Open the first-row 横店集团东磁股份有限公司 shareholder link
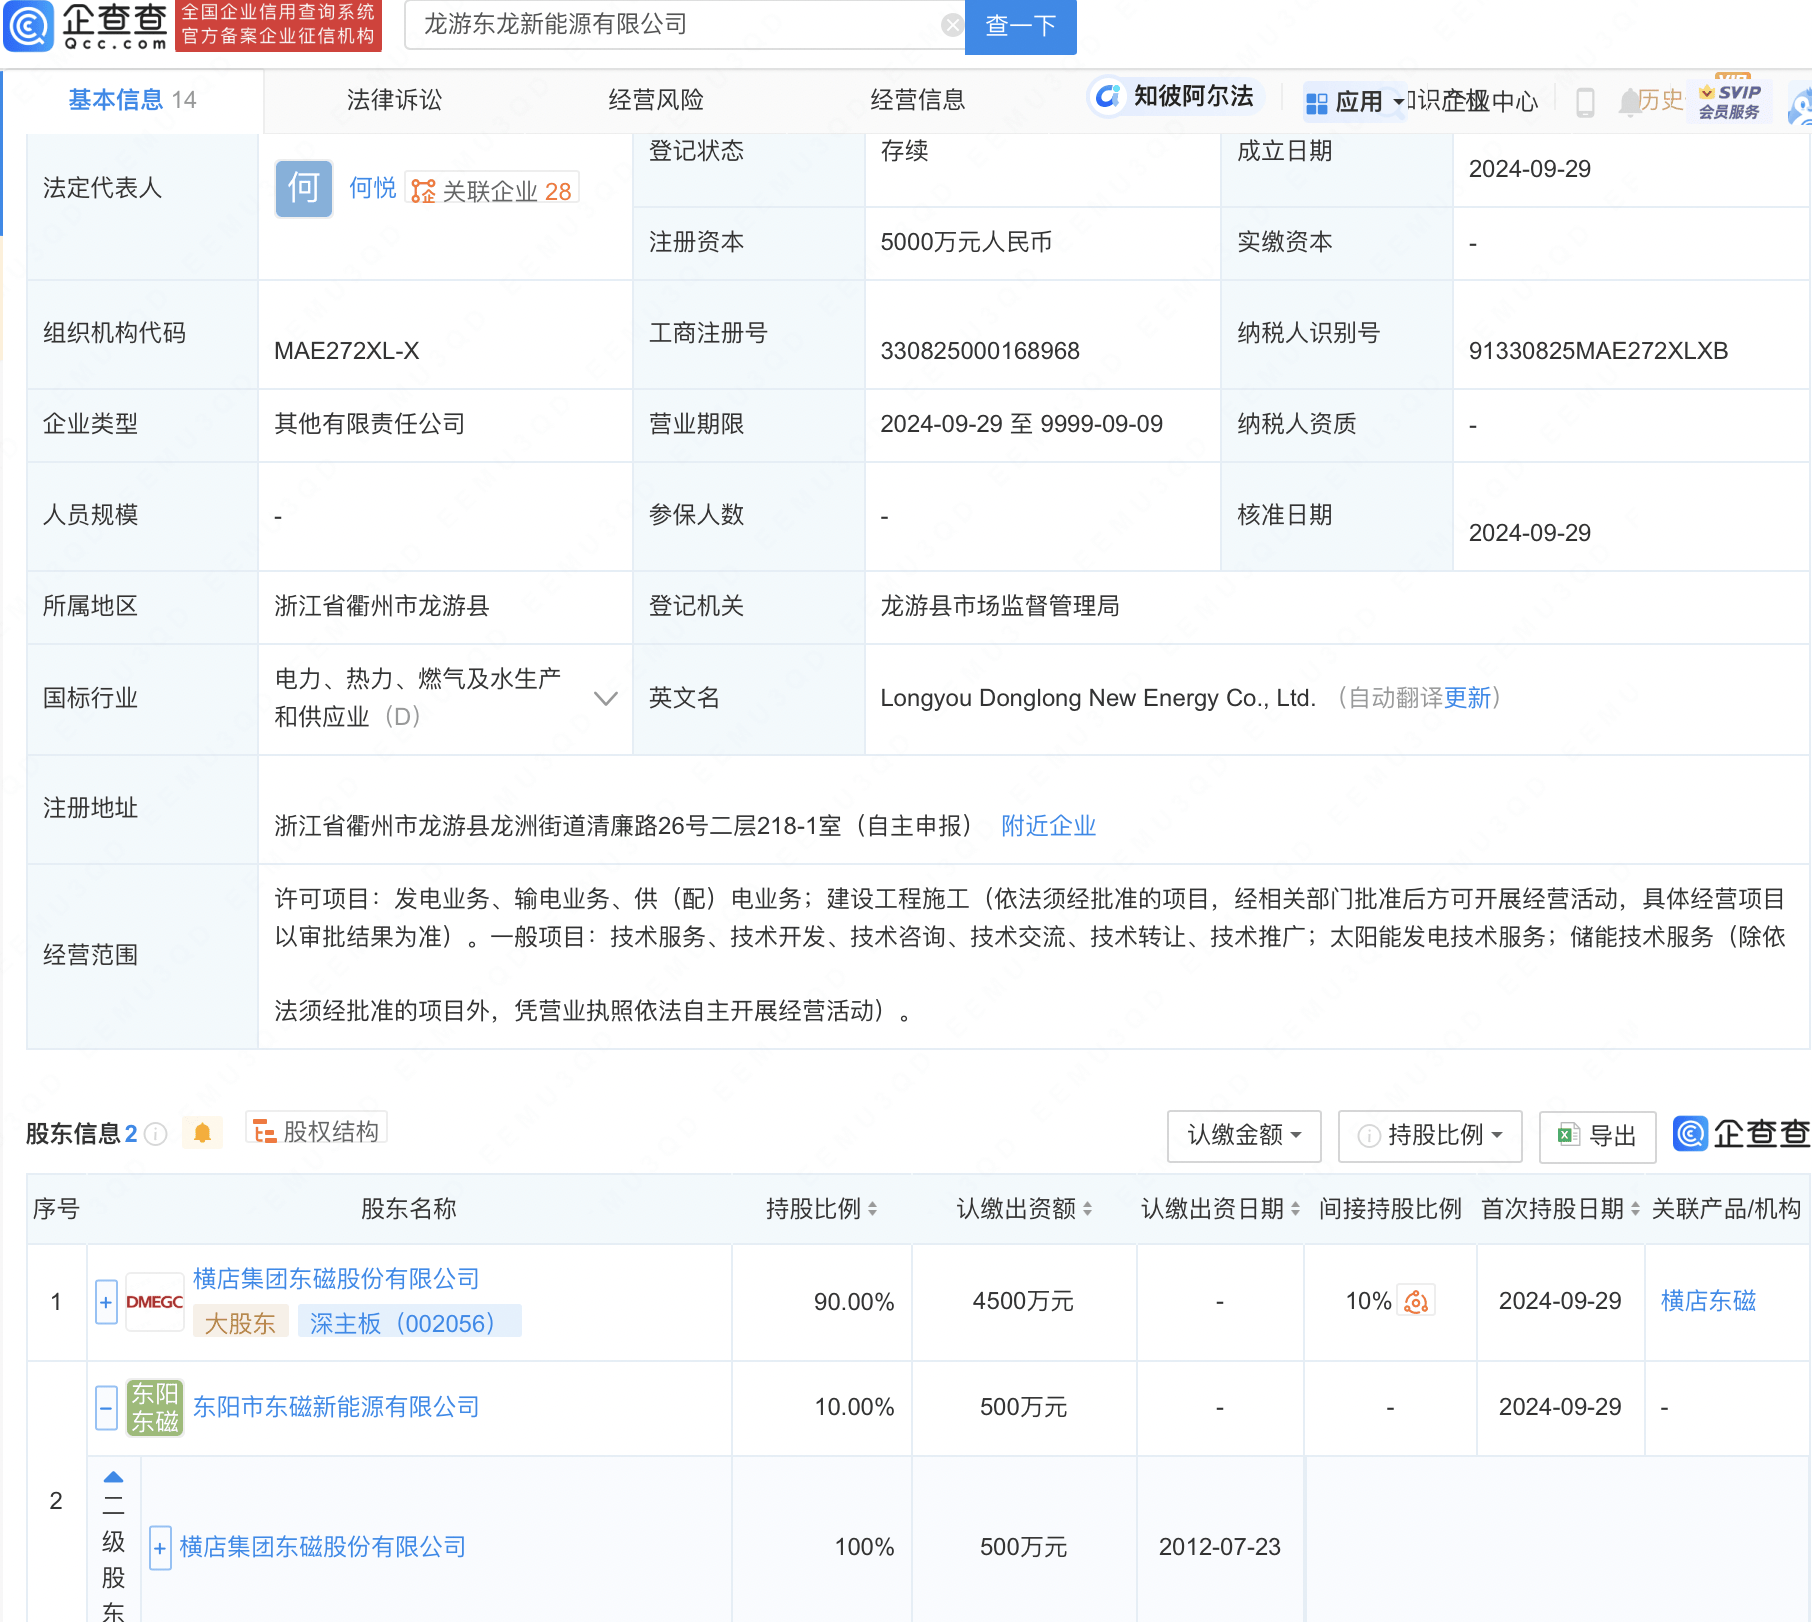This screenshot has height=1622, width=1812. [336, 1279]
